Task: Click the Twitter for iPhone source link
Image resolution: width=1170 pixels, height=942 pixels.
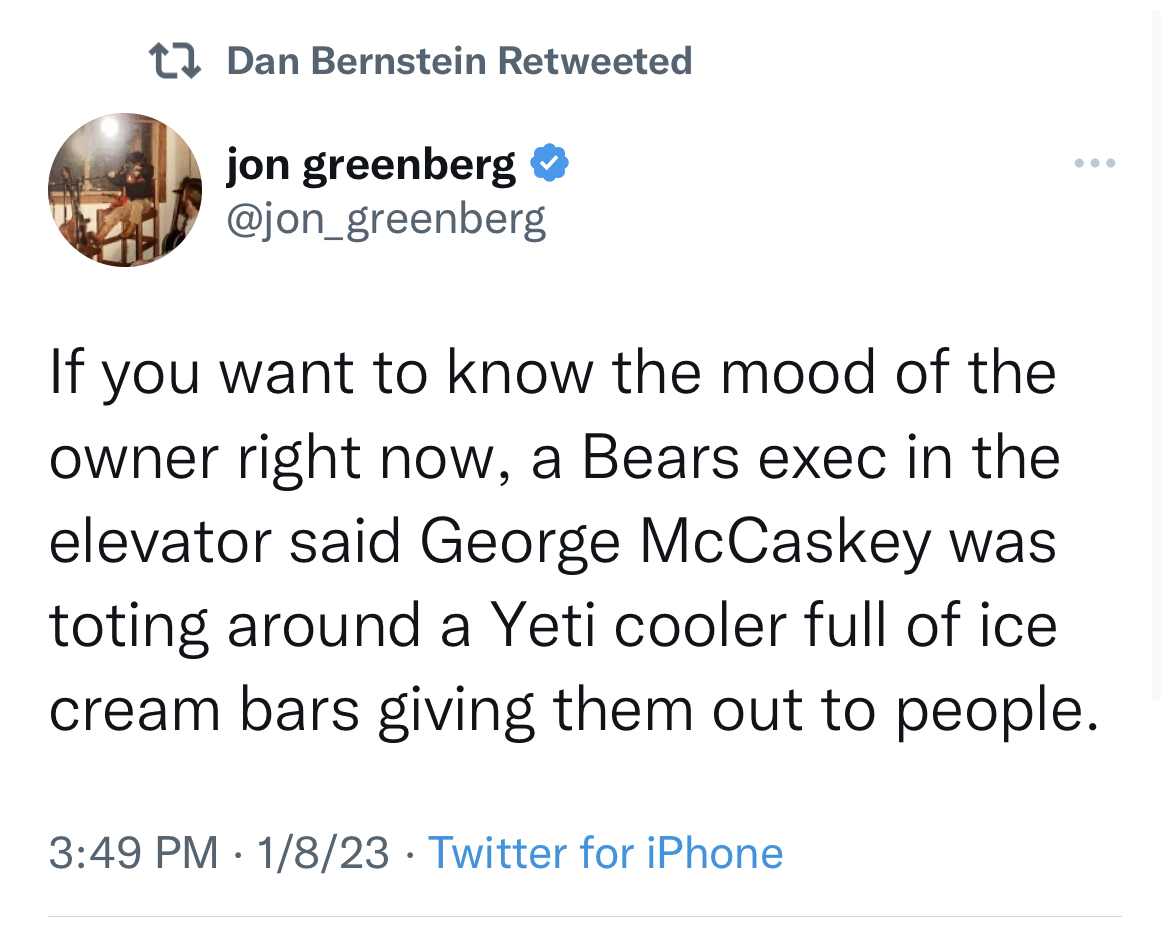Action: pos(605,853)
